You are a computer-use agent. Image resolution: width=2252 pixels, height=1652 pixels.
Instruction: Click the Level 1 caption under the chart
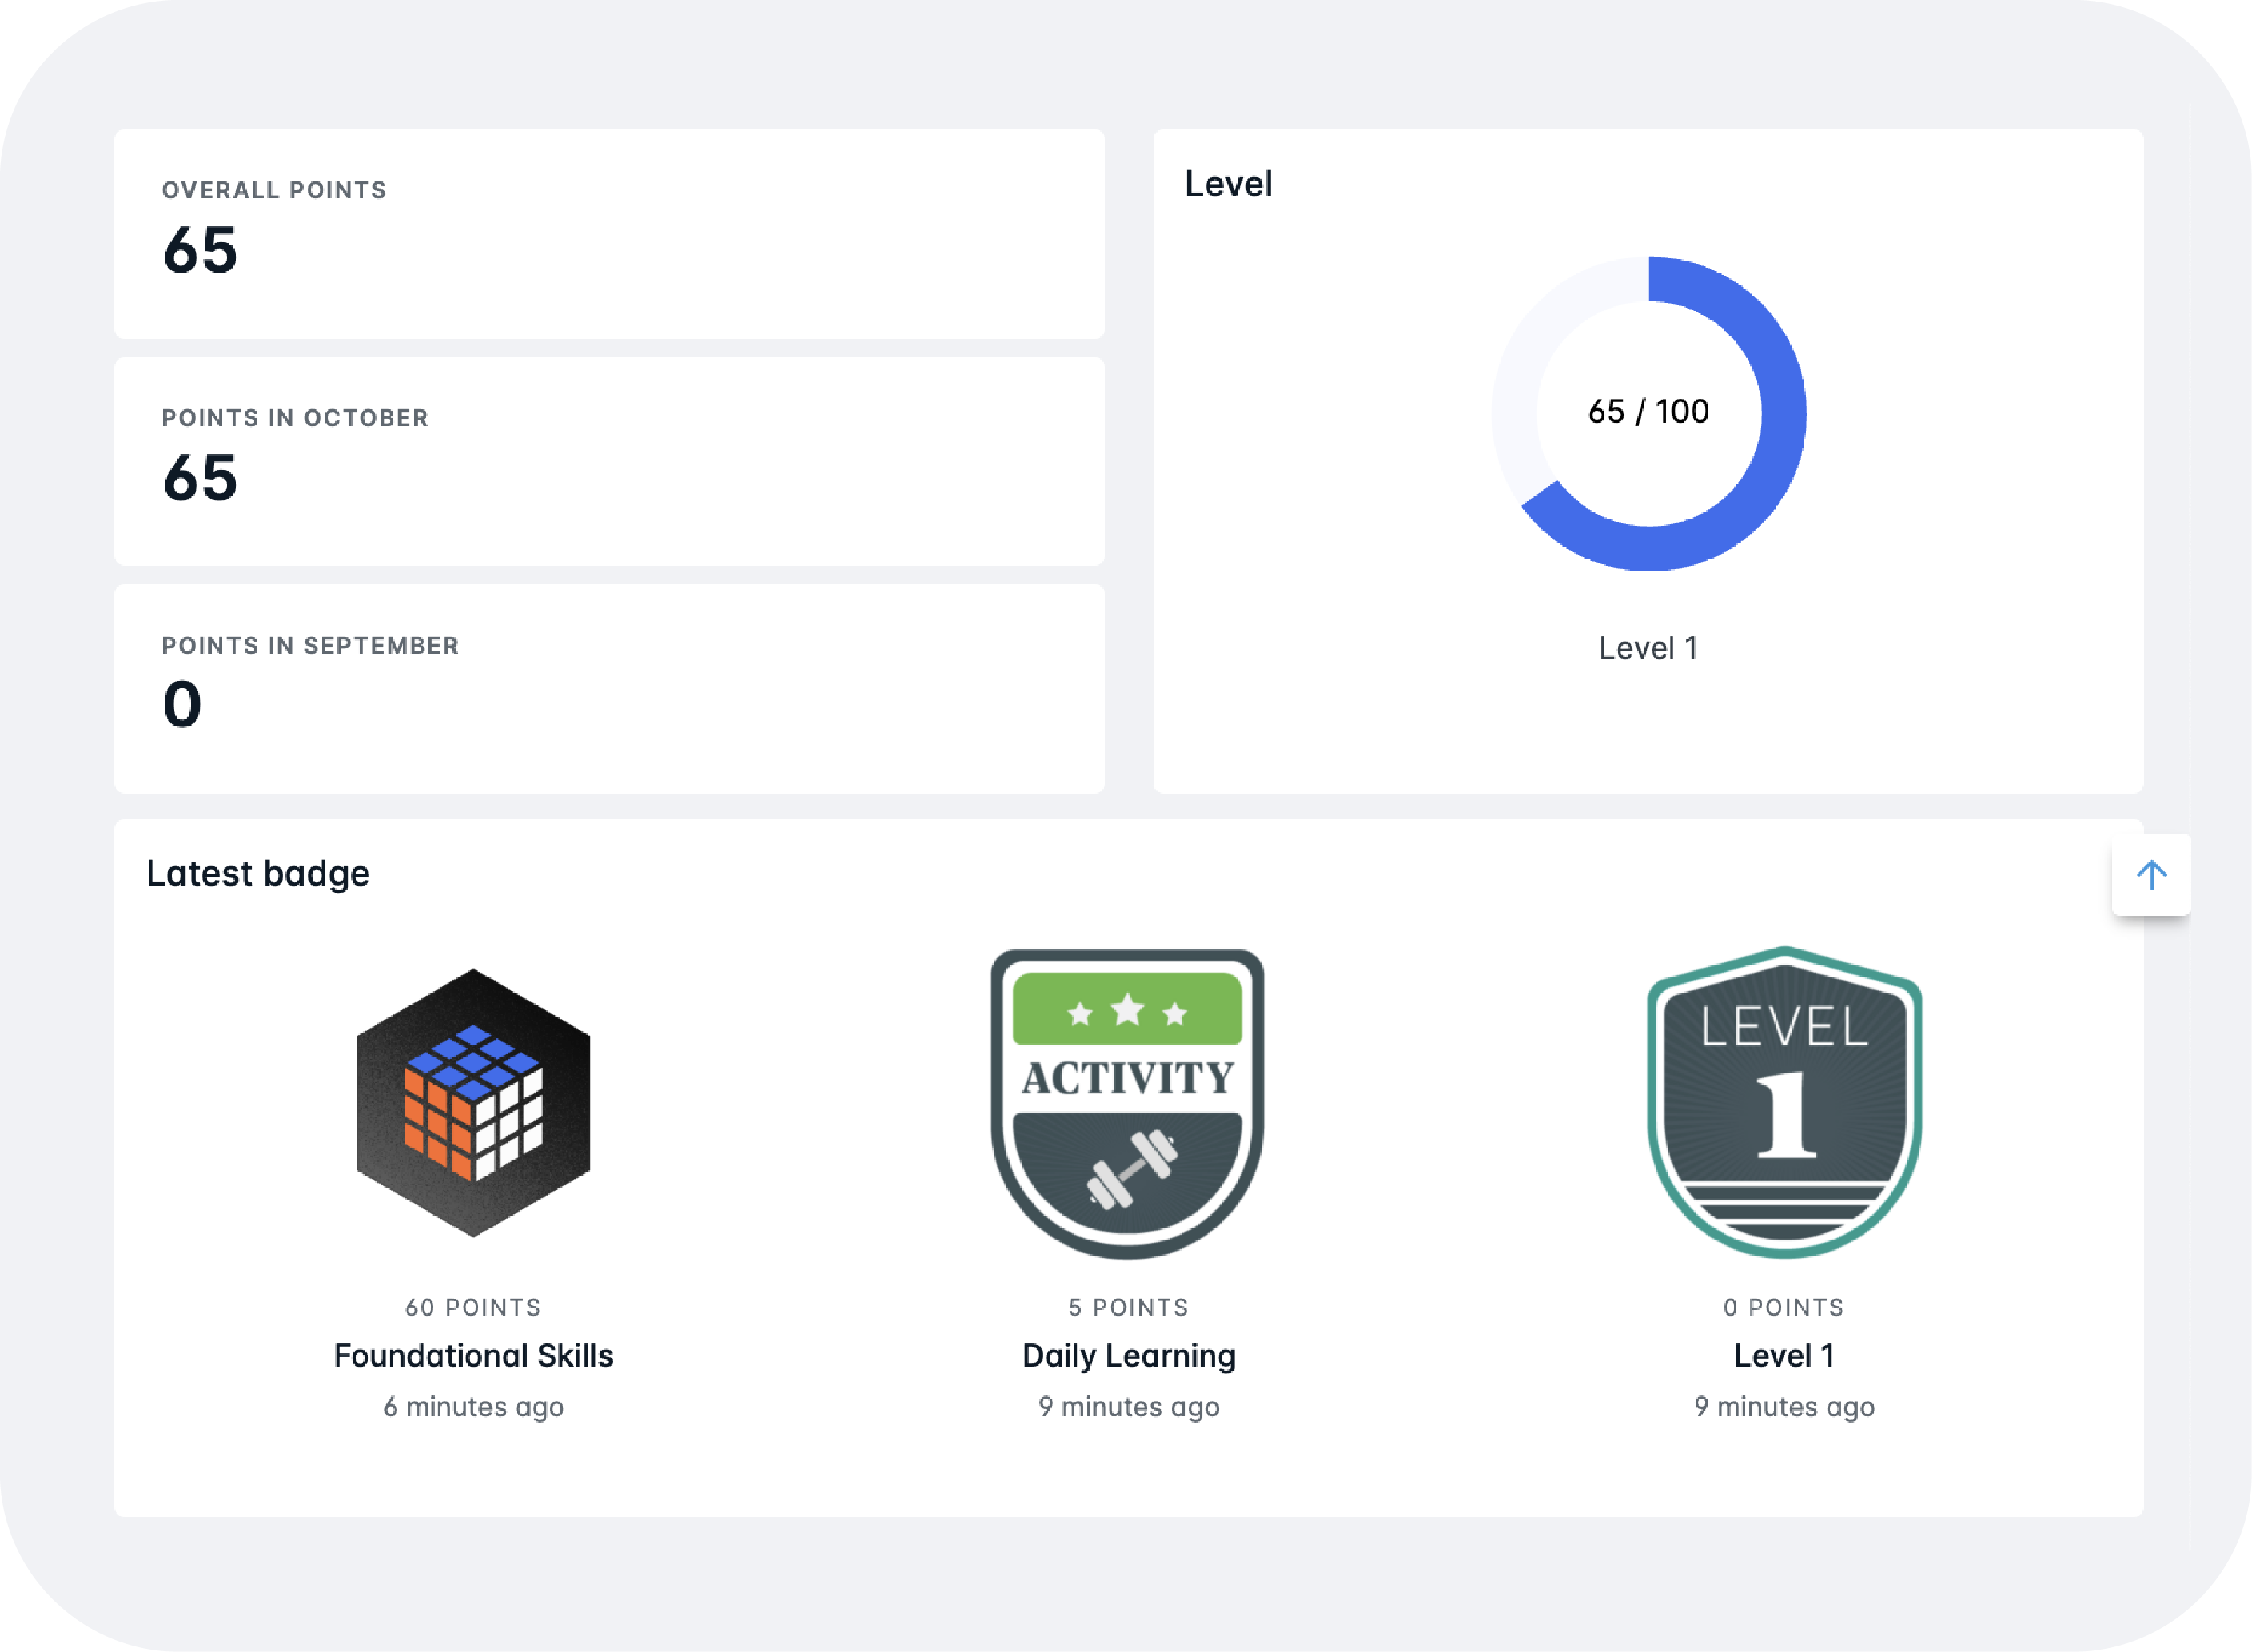coord(1648,648)
